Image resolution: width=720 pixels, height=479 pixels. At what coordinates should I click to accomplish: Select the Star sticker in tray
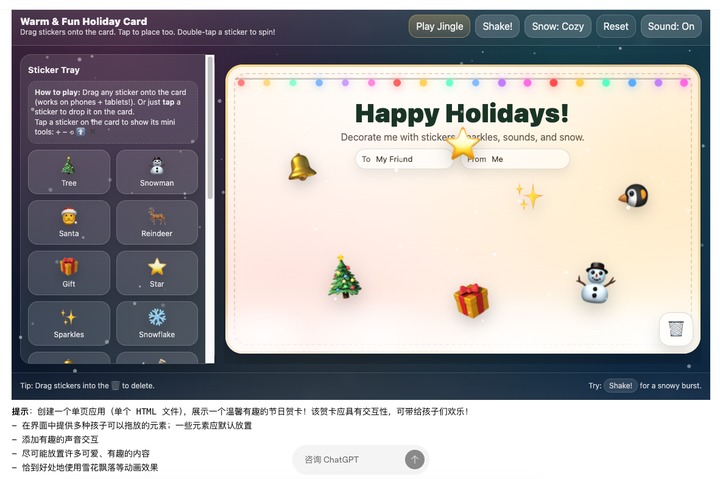157,273
